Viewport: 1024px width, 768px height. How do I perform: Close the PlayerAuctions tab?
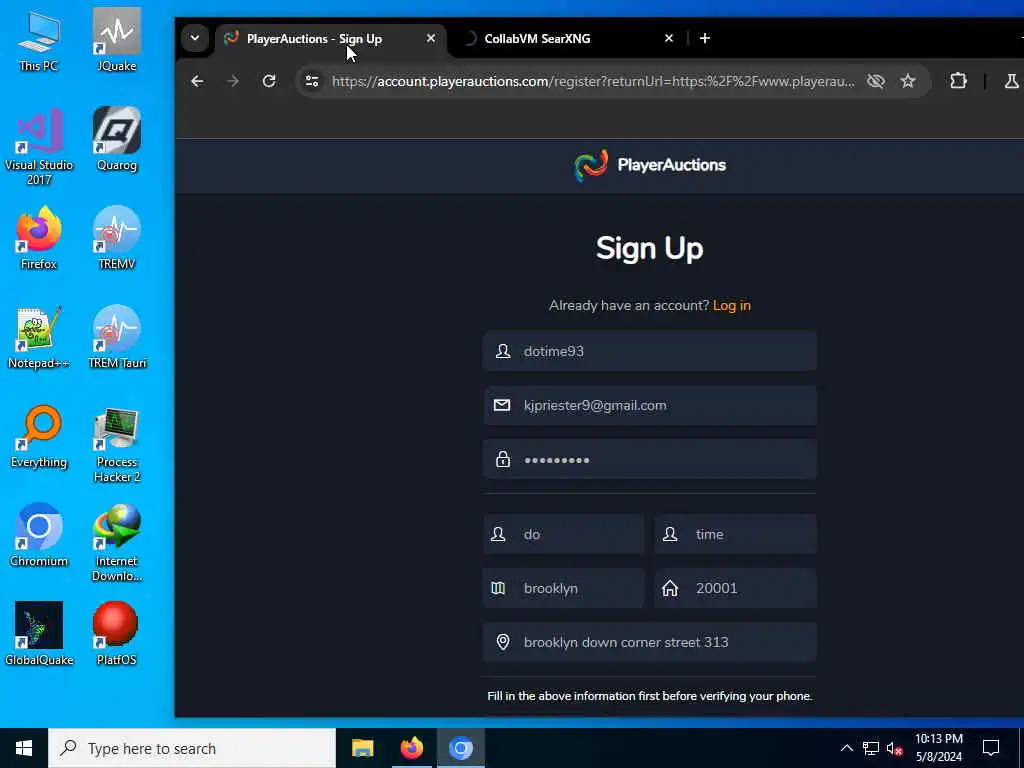[431, 39]
